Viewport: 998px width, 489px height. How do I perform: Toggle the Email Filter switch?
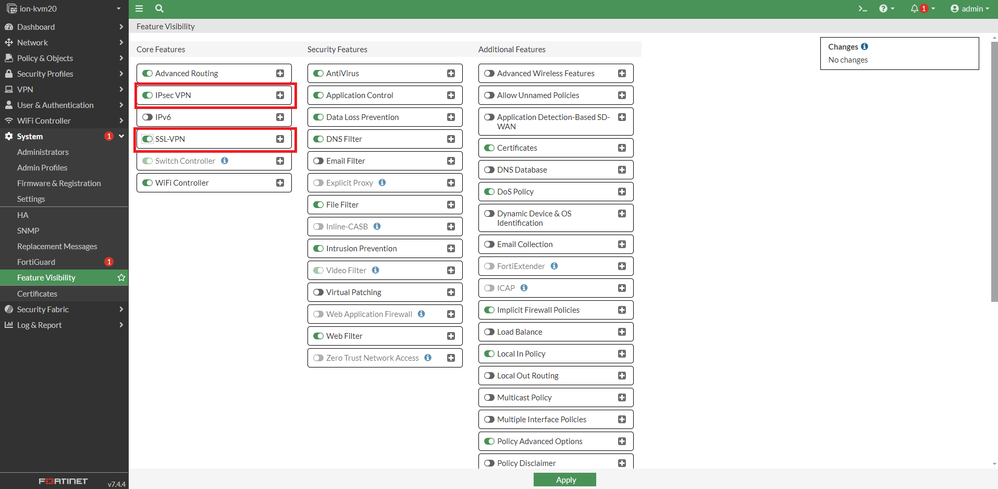318,161
